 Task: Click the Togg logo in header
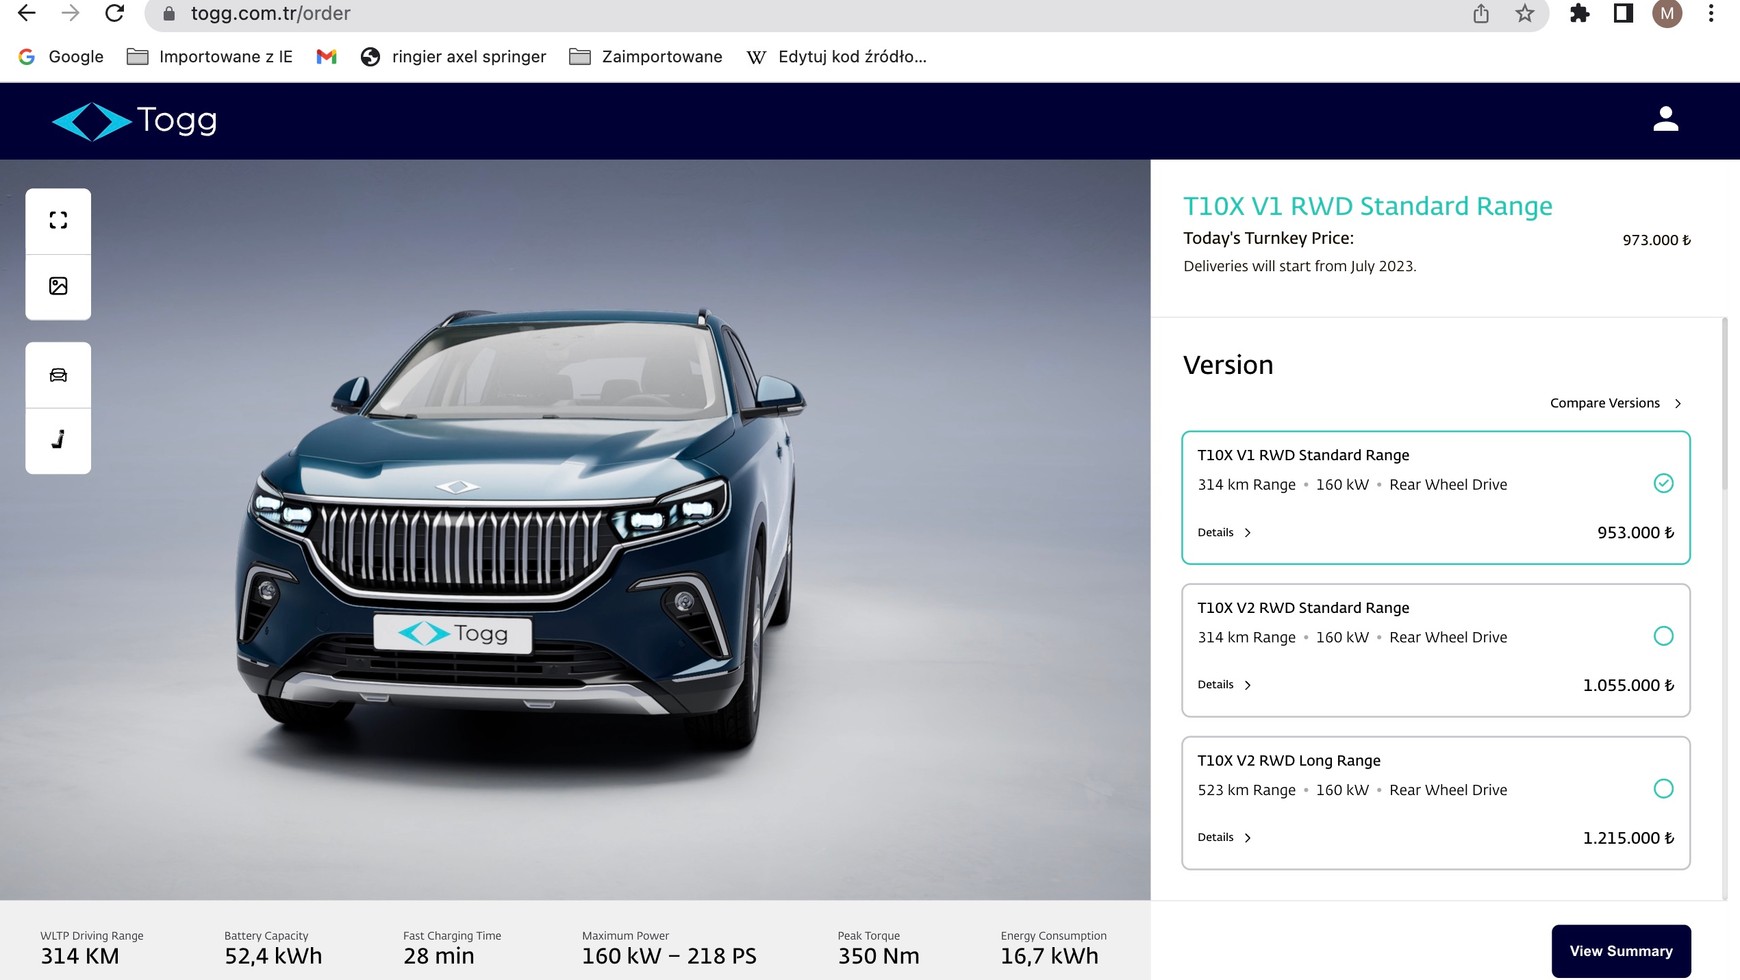click(x=134, y=121)
